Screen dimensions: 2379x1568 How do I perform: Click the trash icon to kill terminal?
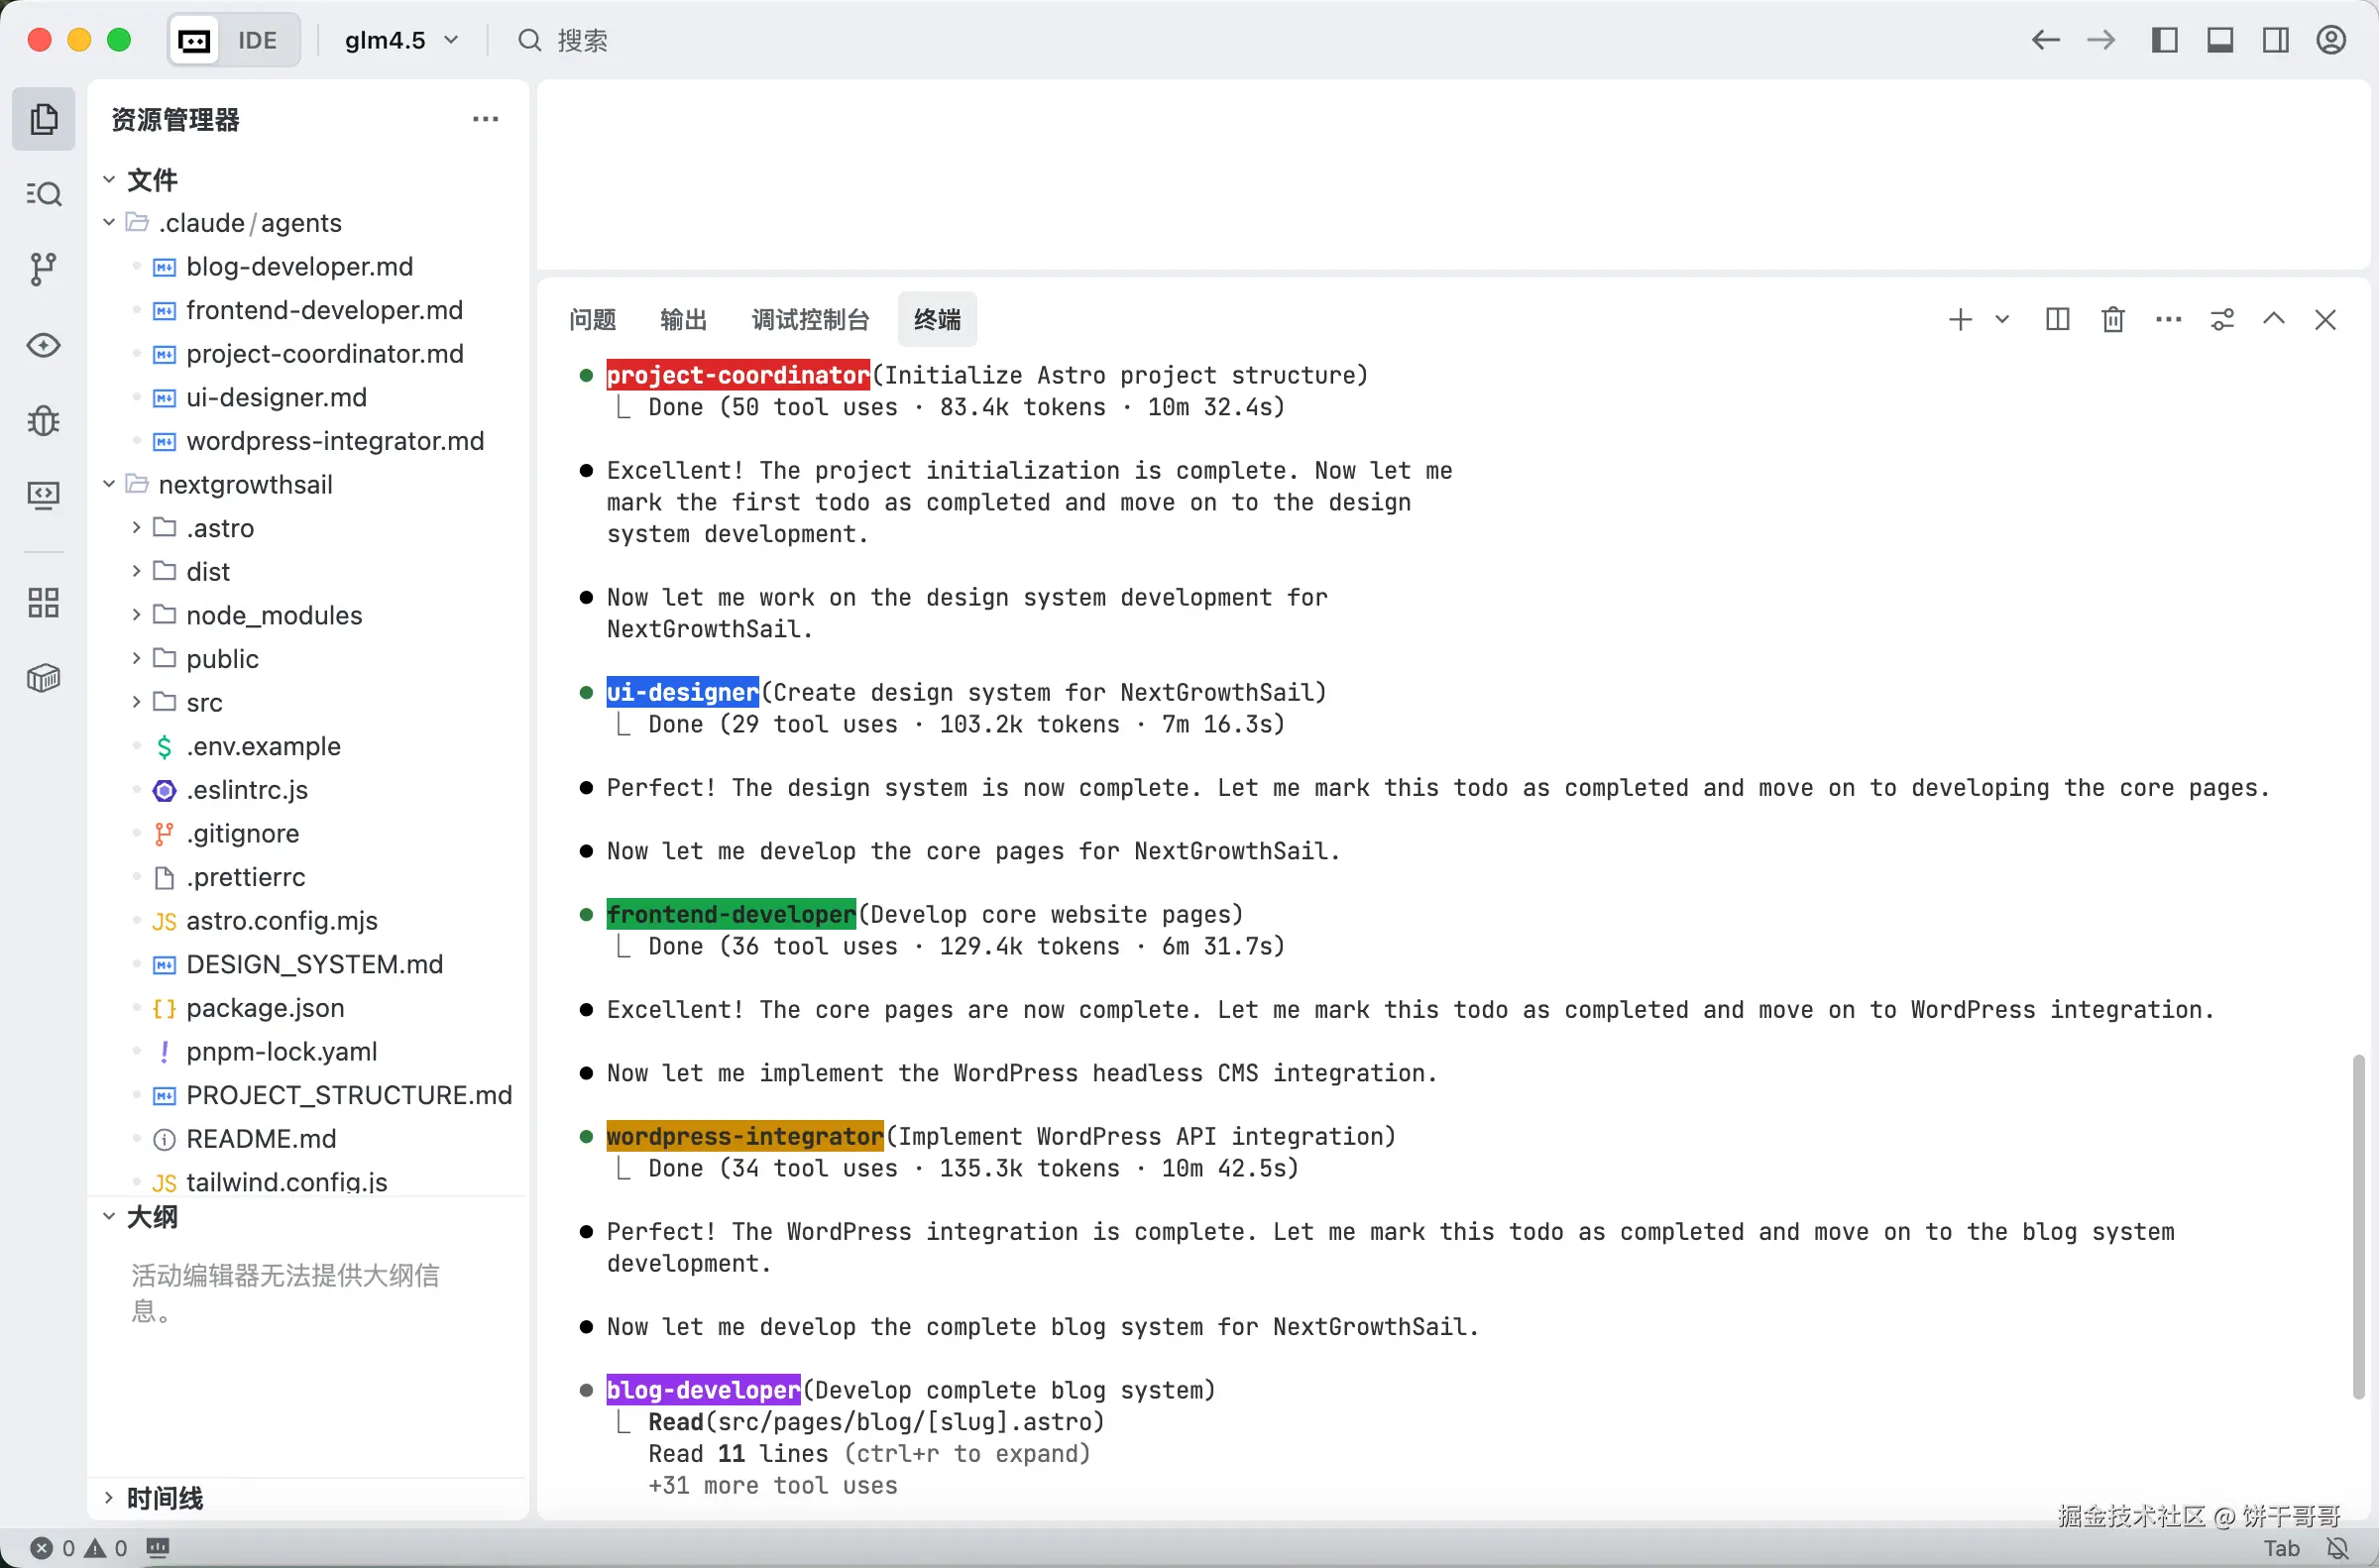[x=2112, y=320]
